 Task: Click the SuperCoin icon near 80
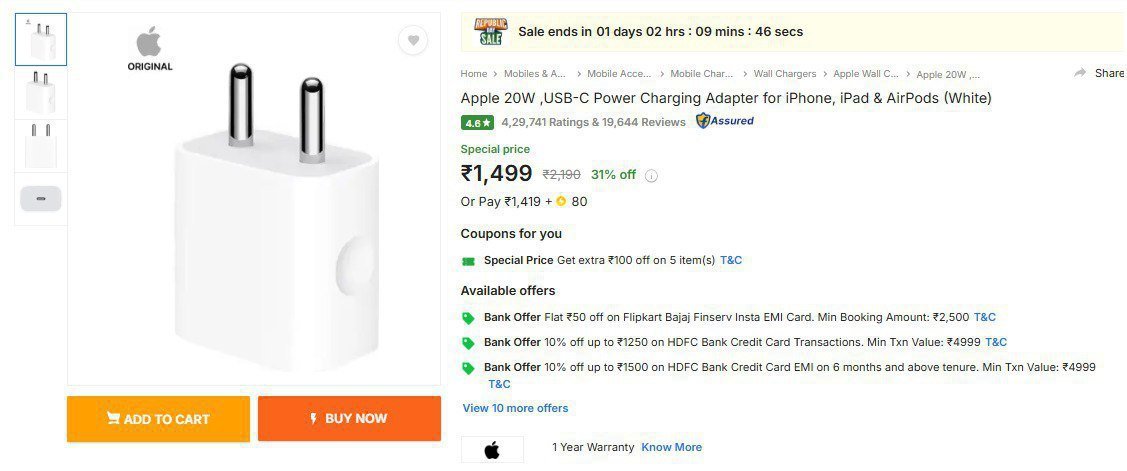[x=561, y=202]
